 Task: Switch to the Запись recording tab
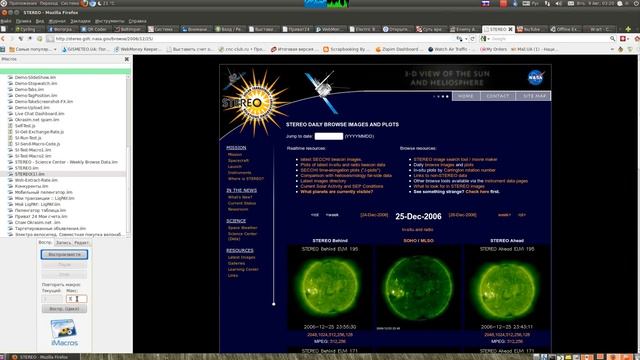[63, 243]
